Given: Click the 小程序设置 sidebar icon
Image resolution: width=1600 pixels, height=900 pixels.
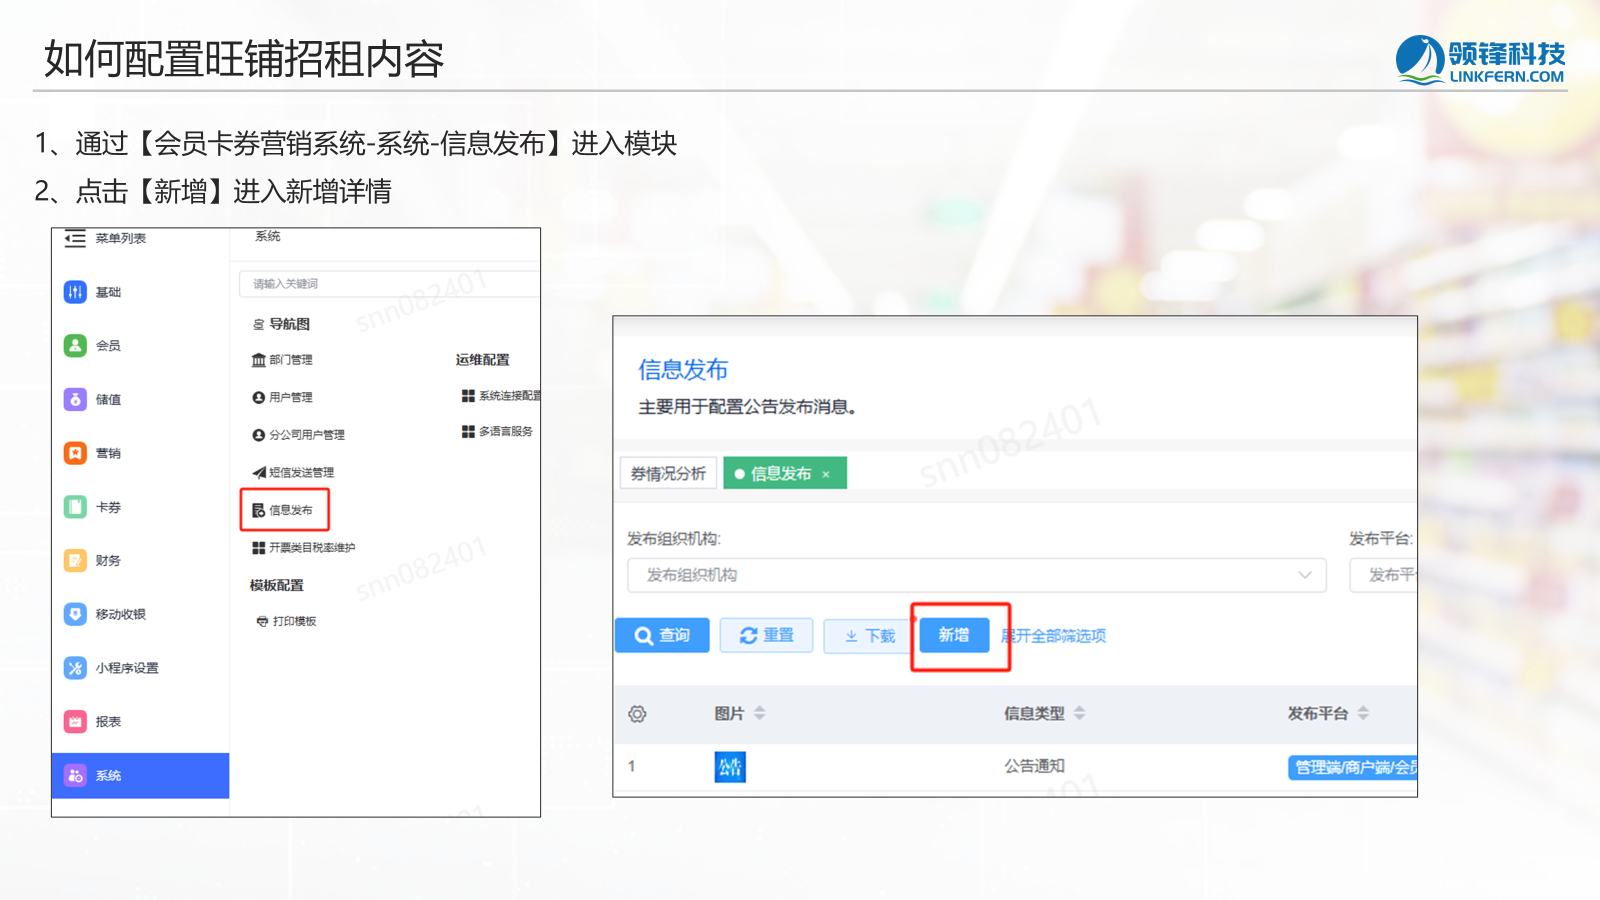Looking at the screenshot, I should tap(75, 668).
